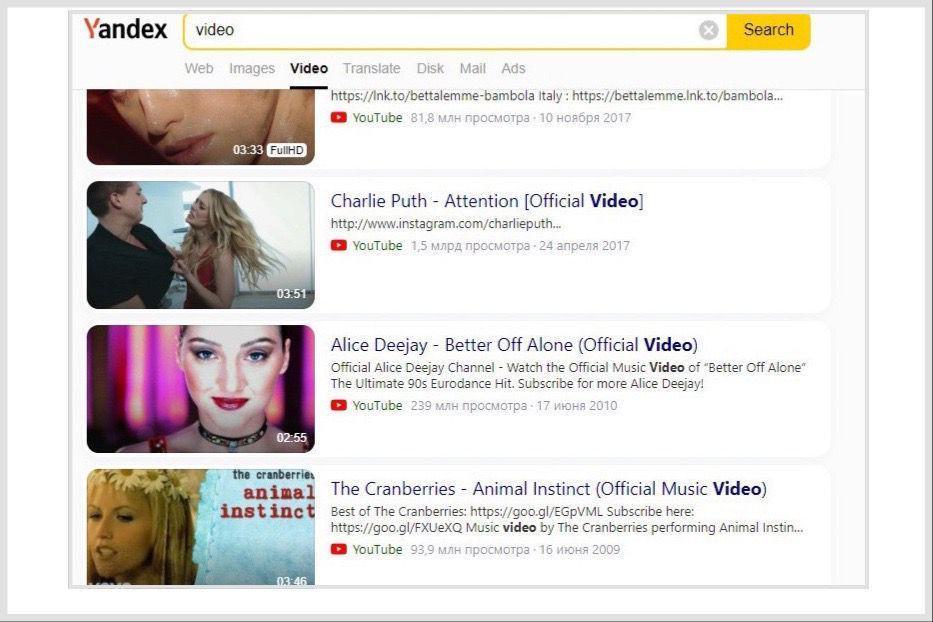Click YouTube label beside "81,8 млн просмотра"

coord(377,118)
